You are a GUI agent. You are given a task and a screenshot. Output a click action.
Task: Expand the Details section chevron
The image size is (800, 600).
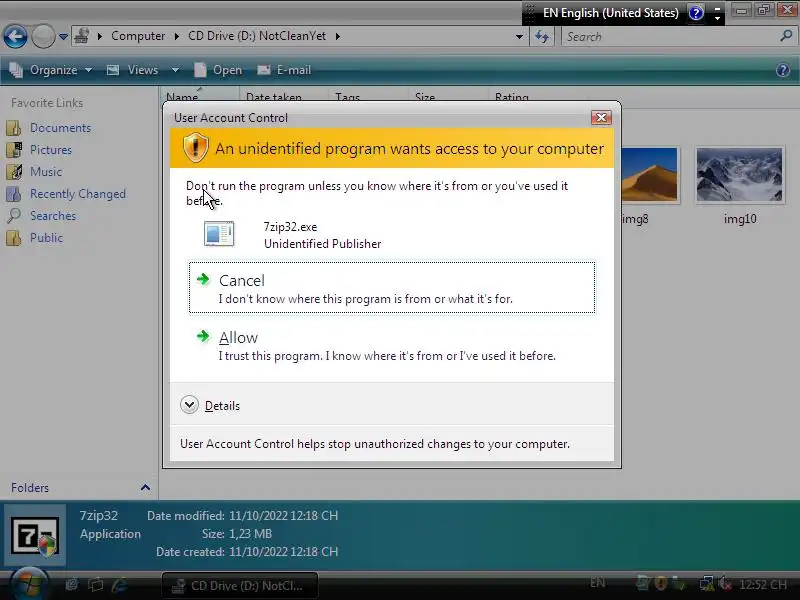[189, 405]
